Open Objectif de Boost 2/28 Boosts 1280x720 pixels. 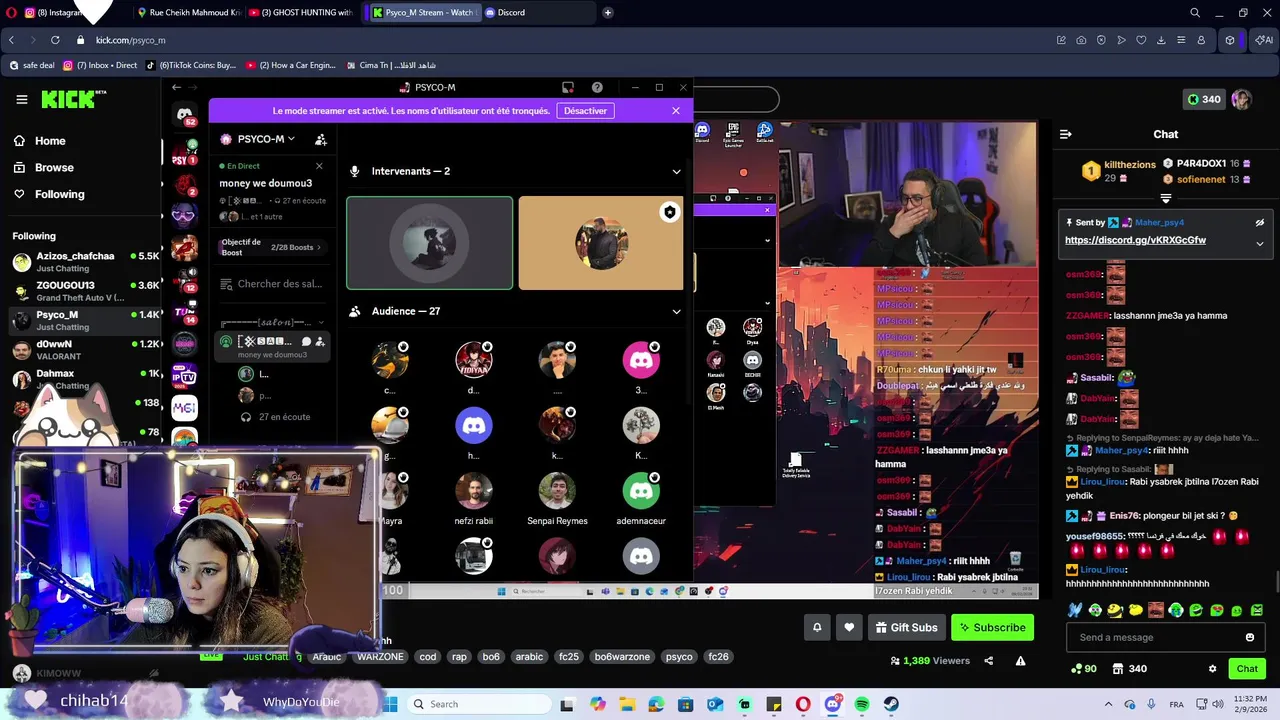[x=270, y=247]
